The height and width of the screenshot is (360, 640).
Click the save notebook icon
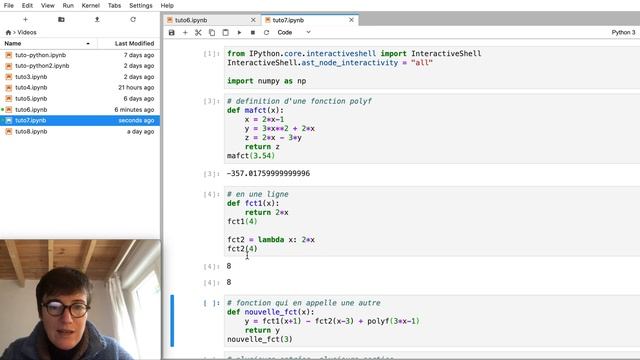coord(171,32)
